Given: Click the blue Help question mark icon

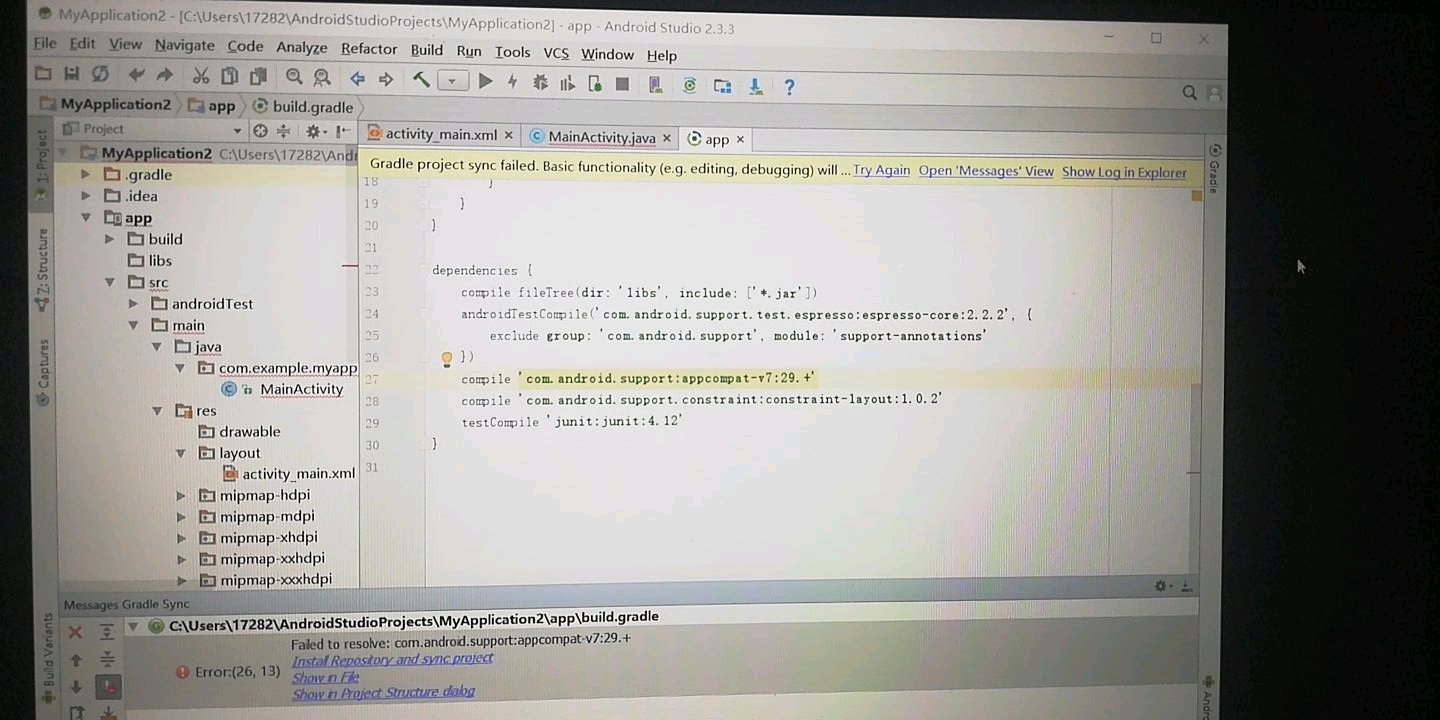Looking at the screenshot, I should coord(789,87).
